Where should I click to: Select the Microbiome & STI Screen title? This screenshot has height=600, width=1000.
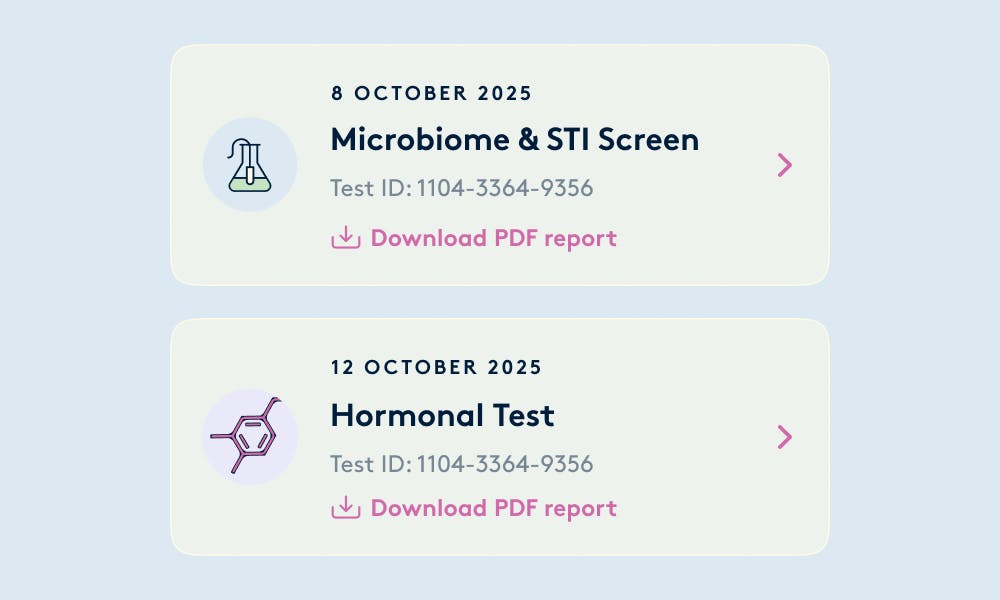click(x=514, y=139)
